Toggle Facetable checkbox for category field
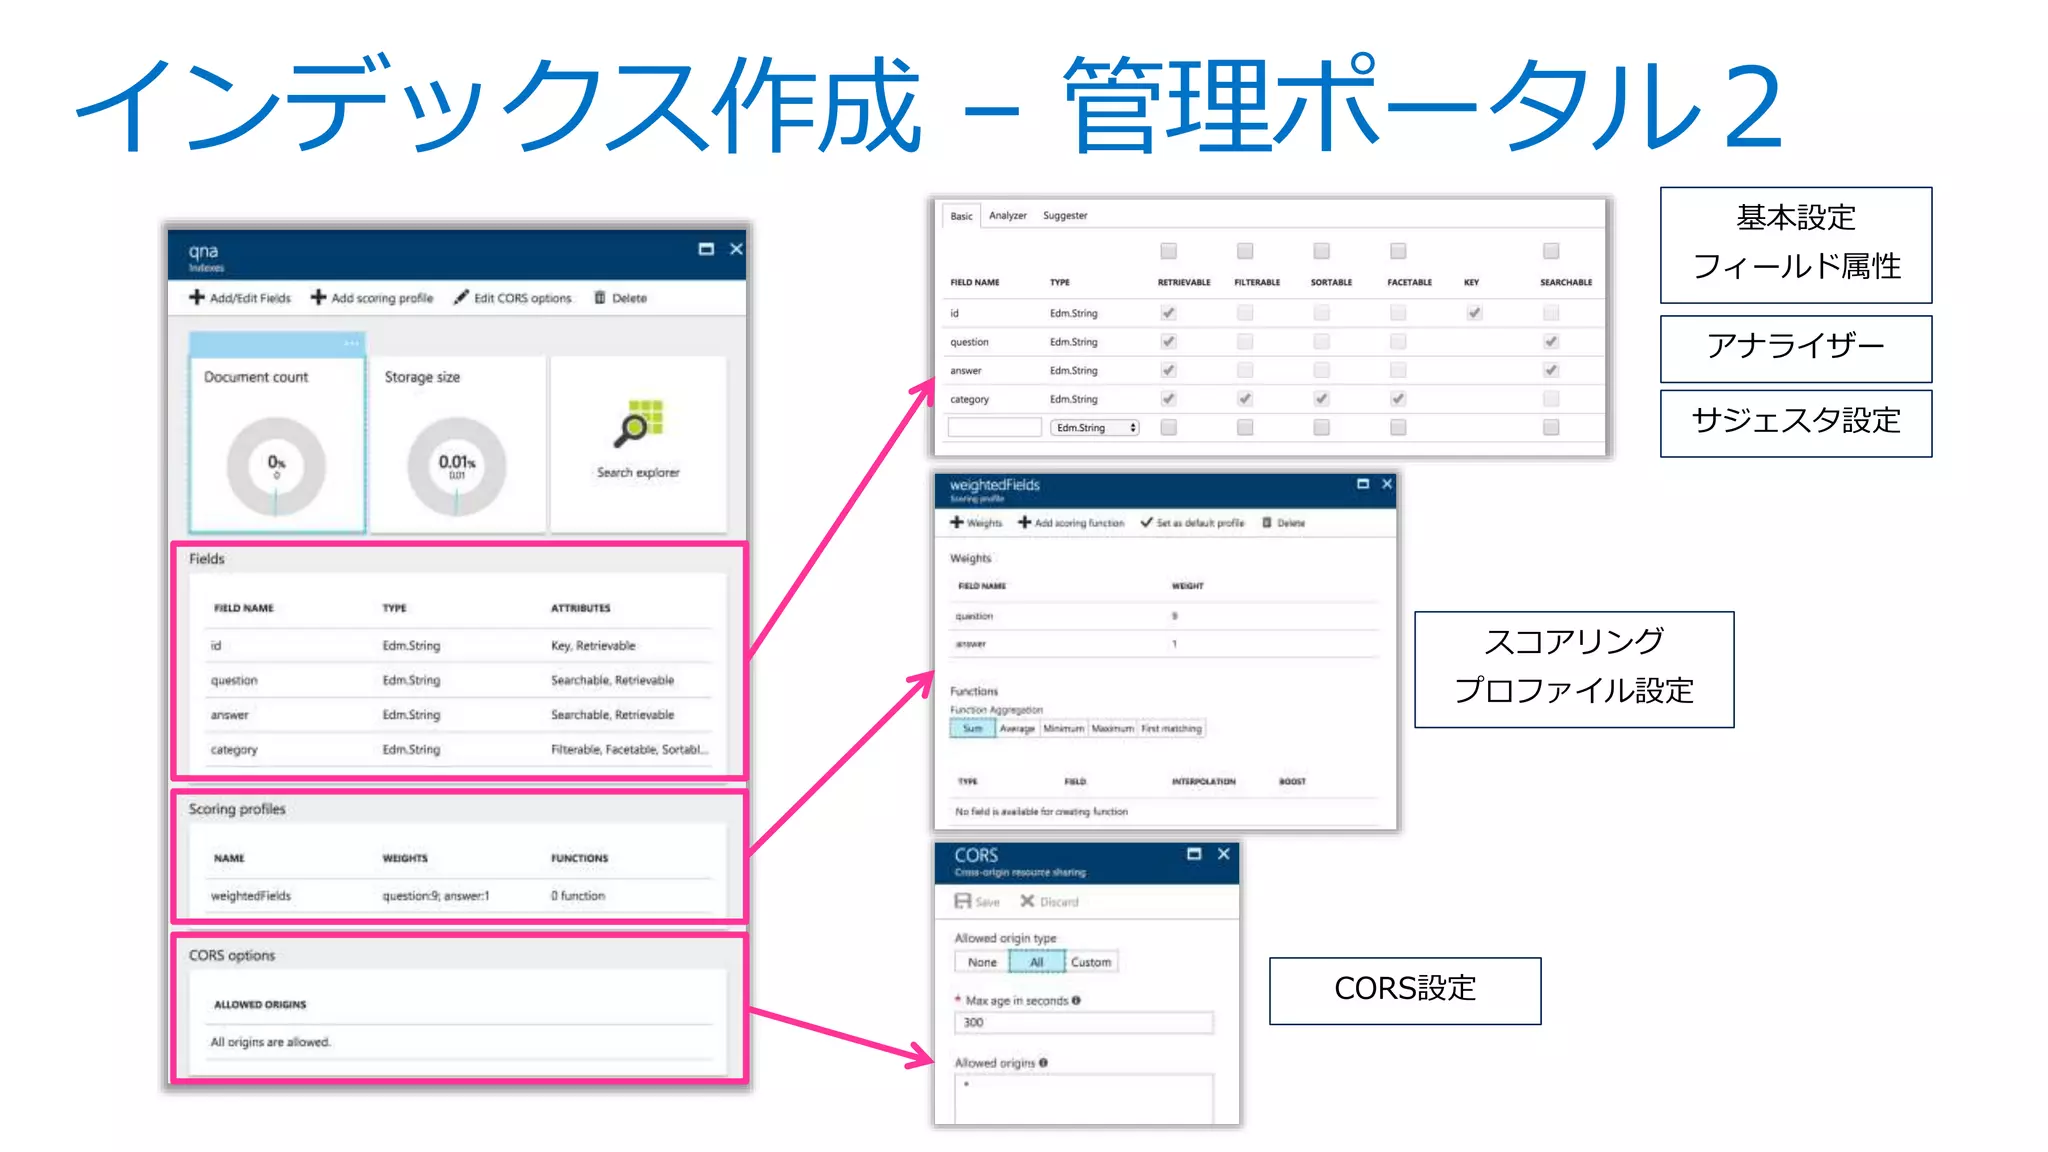Viewport: 2048px width, 1152px height. [x=1398, y=399]
